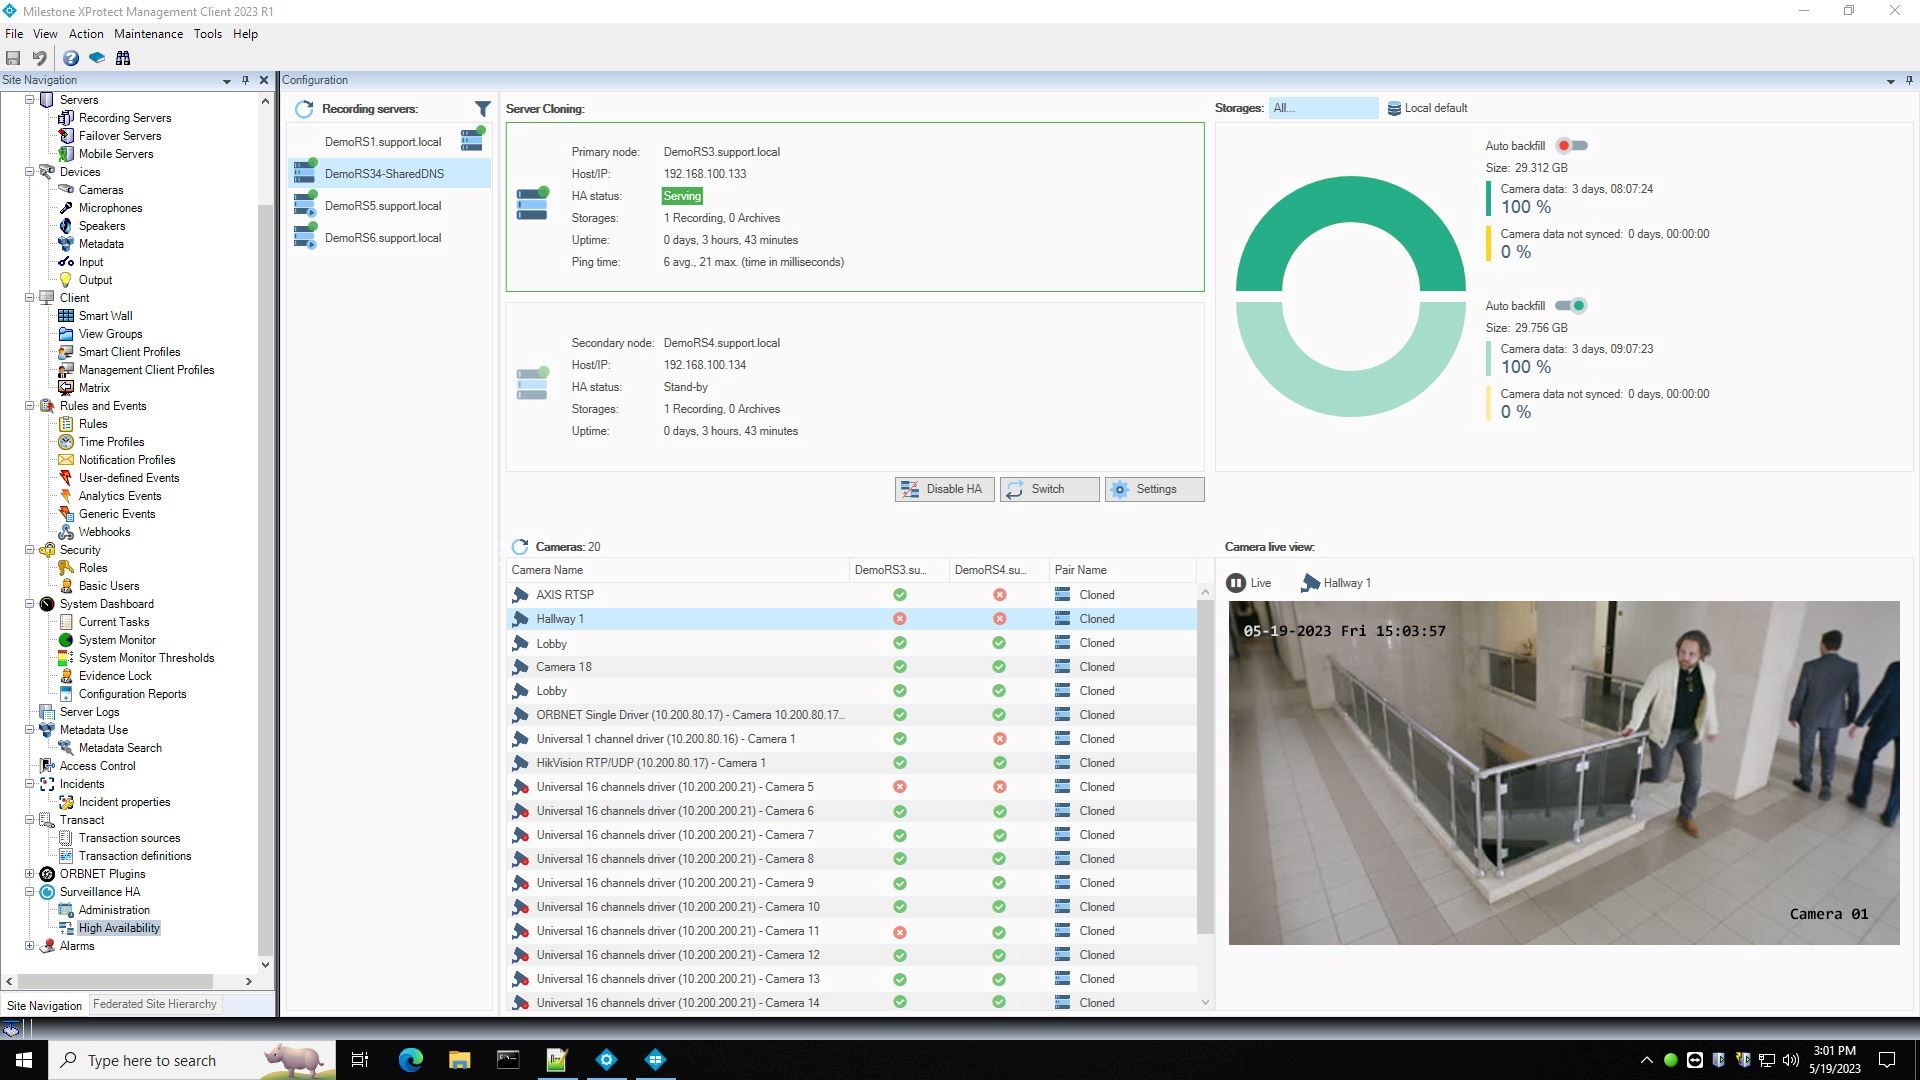Collapse the System Dashboard node

(x=30, y=604)
